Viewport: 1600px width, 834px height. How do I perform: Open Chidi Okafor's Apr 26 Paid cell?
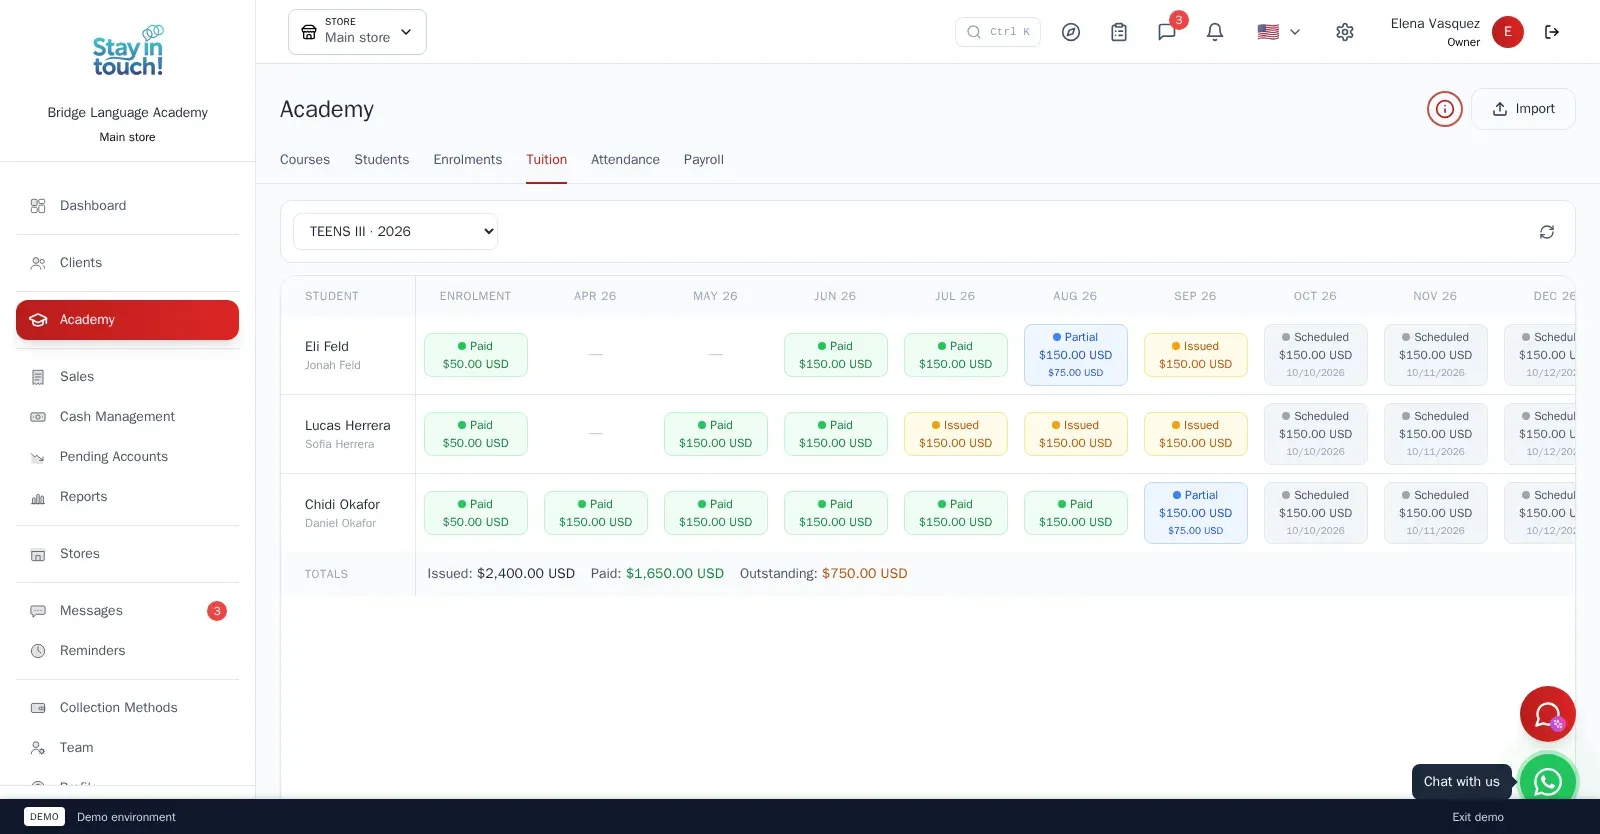(596, 513)
